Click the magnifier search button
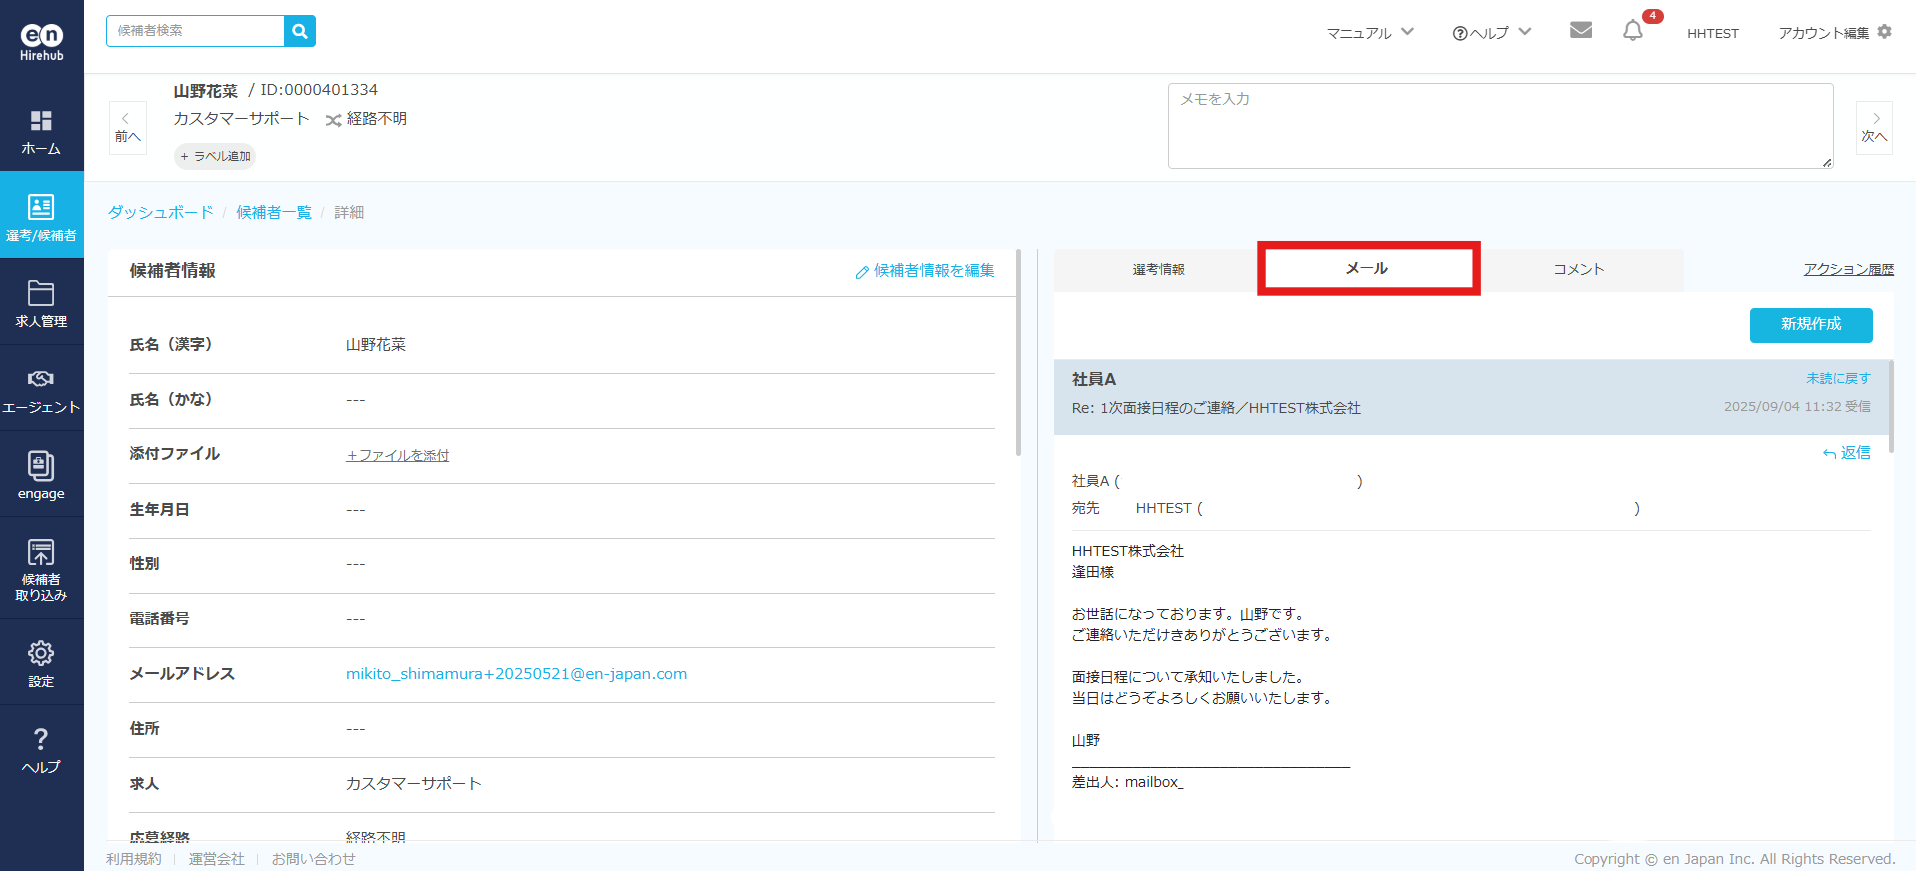Viewport: 1916px width, 871px height. coord(299,31)
